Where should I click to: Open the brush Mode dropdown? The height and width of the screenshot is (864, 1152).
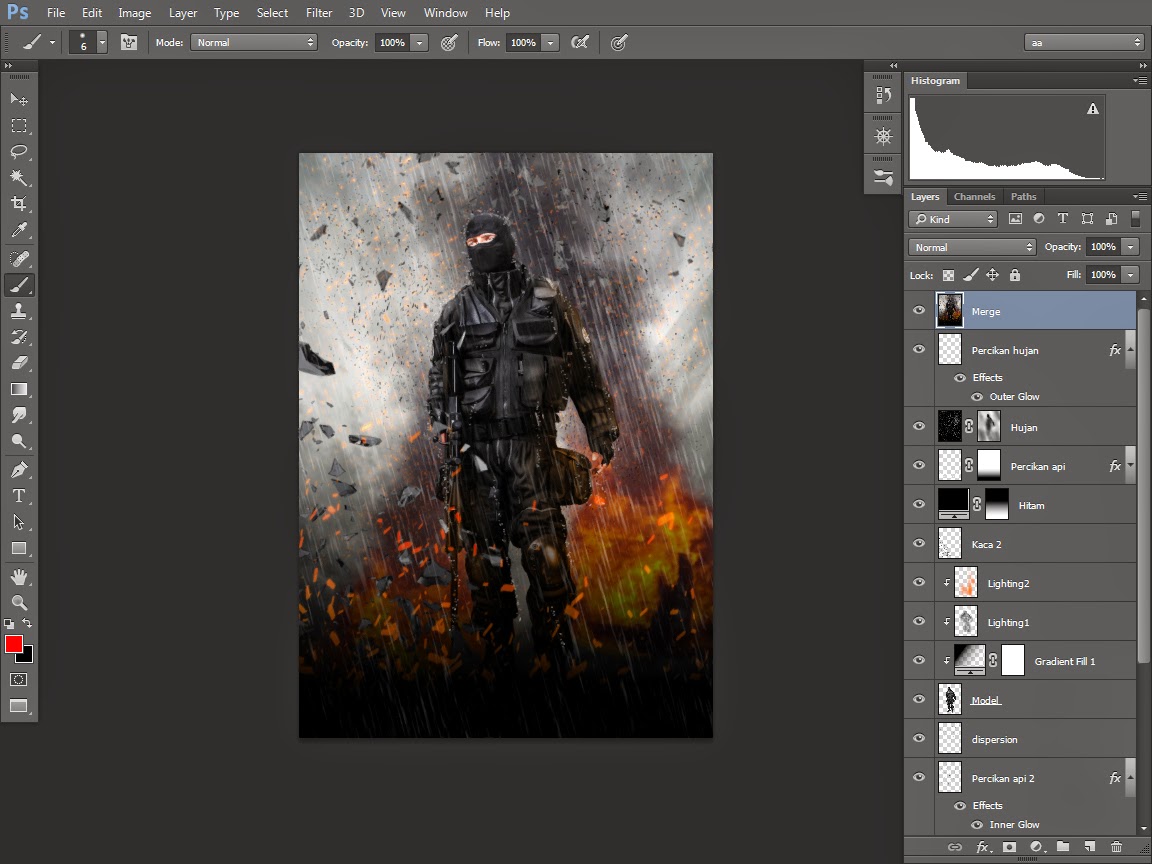[x=255, y=42]
